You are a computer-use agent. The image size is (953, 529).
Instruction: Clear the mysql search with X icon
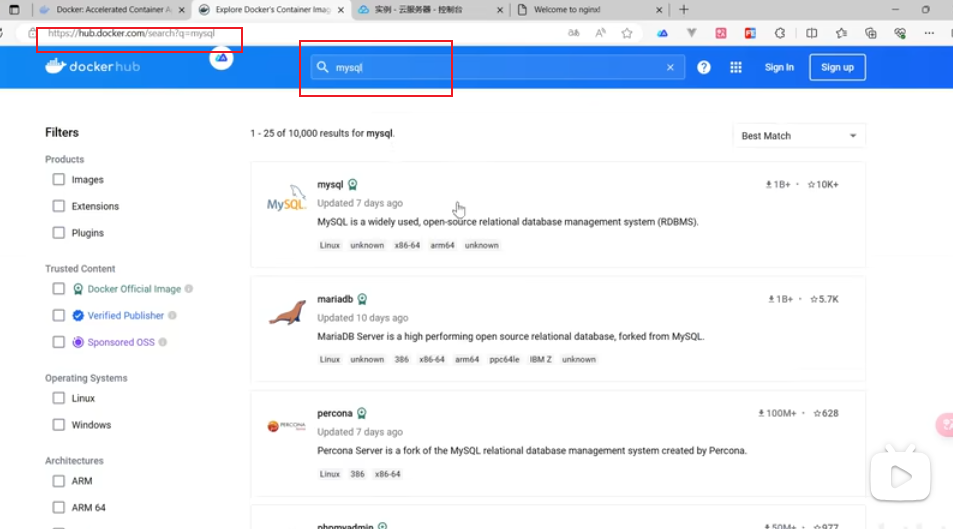[670, 67]
